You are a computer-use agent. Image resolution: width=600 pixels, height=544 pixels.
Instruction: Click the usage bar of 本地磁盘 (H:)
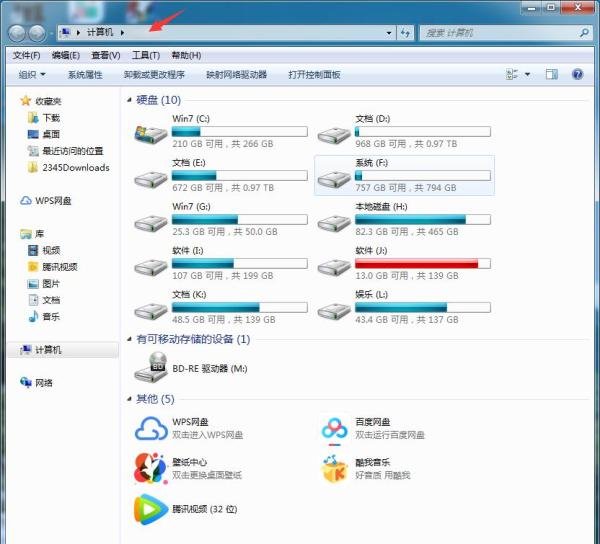coord(423,220)
